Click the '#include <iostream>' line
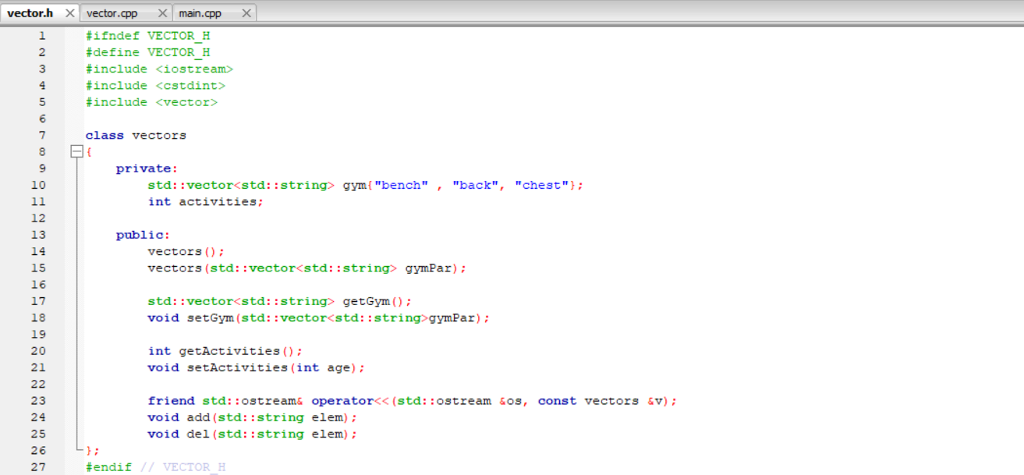The width and height of the screenshot is (1024, 475). tap(159, 69)
